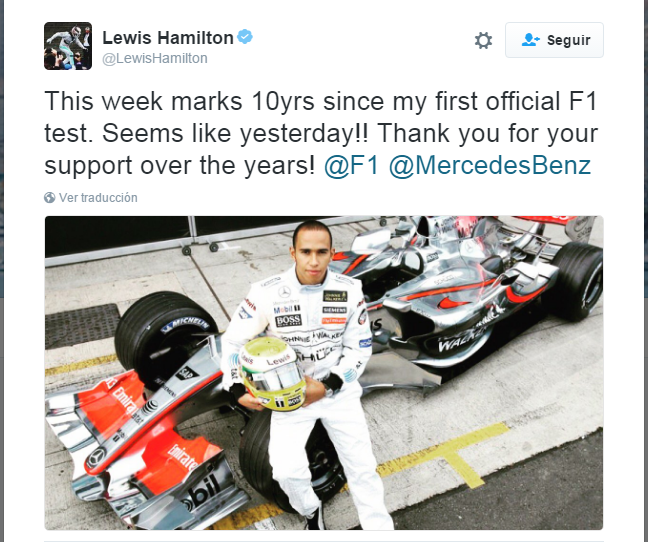Viewport: 648px width, 542px height.
Task: Open the @LewisHamilton handle link
Action: [155, 59]
